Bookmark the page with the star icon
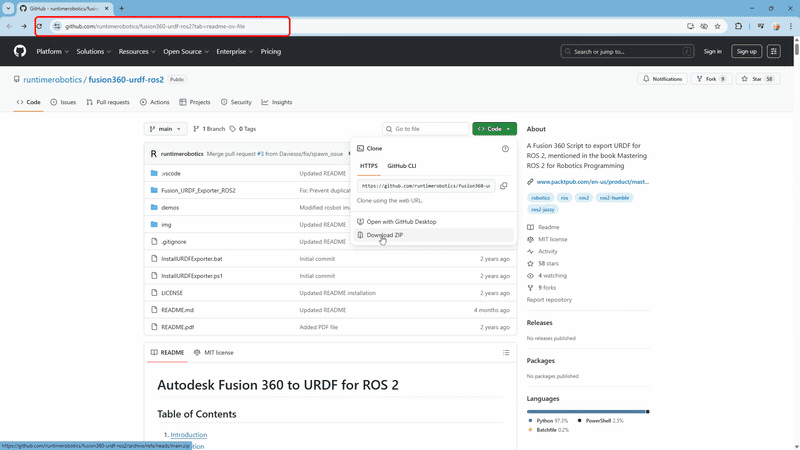Image resolution: width=800 pixels, height=450 pixels. tap(717, 26)
